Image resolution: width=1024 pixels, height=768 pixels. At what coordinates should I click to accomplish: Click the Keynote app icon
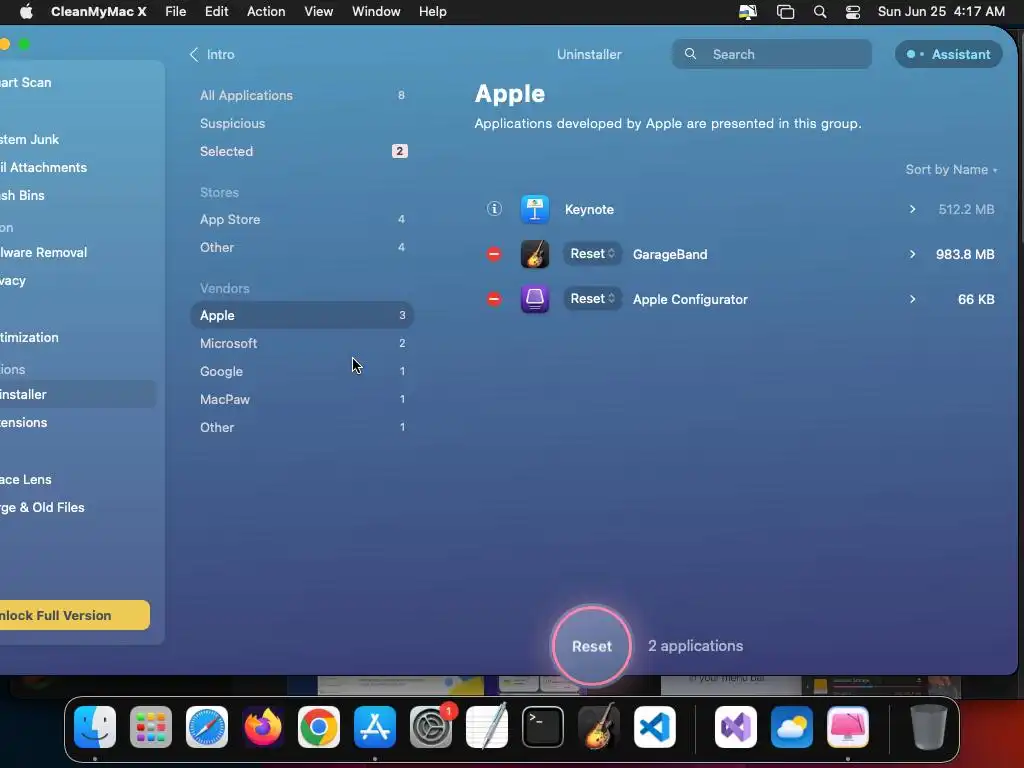point(534,210)
